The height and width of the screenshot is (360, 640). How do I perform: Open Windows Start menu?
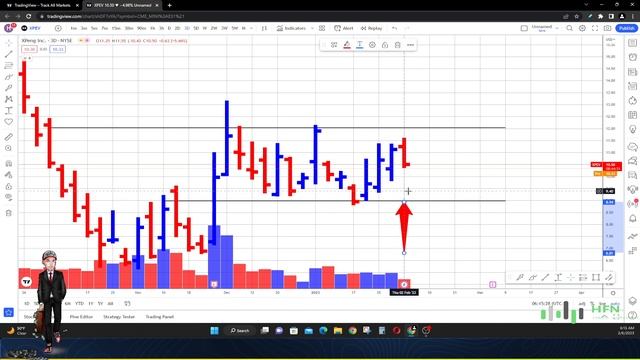214,331
